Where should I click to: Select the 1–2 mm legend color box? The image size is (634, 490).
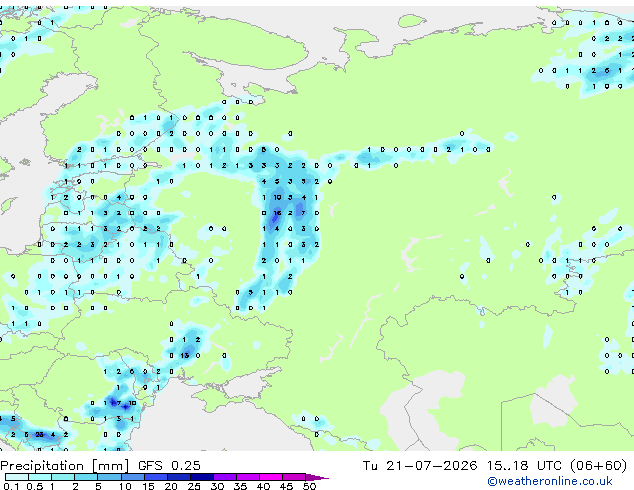click(x=63, y=477)
